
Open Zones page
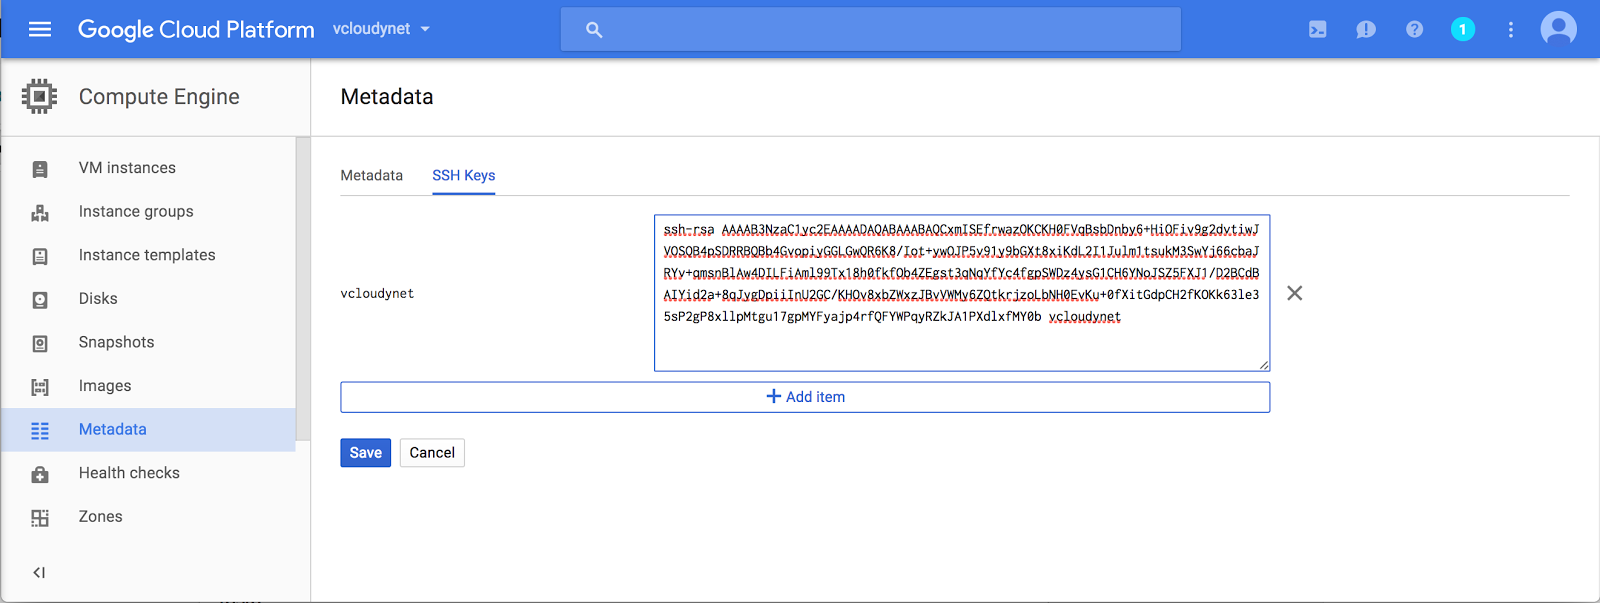click(x=101, y=516)
